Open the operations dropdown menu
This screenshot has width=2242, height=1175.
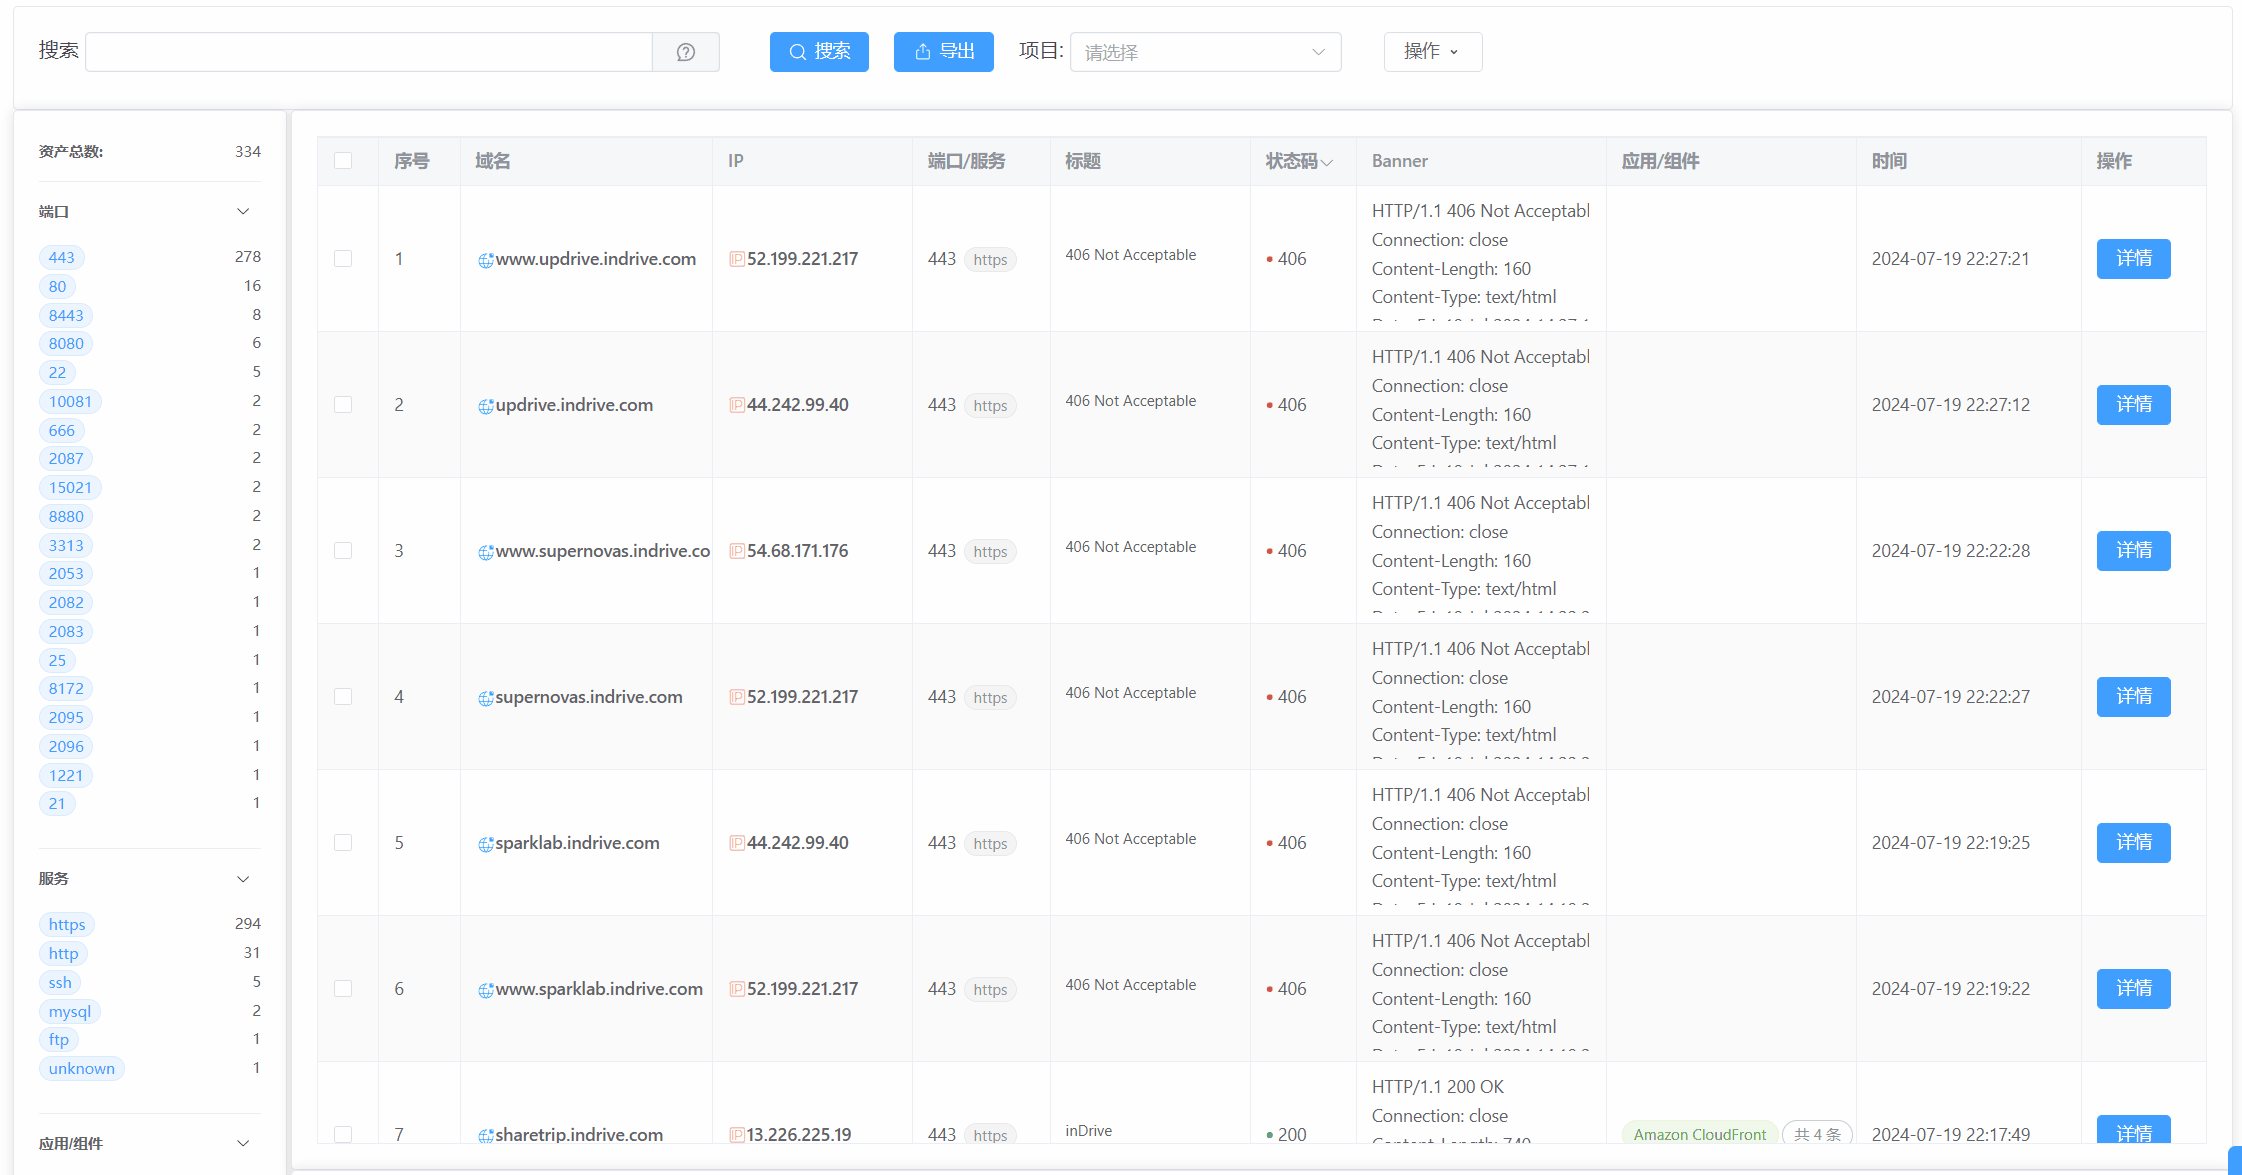(x=1432, y=52)
